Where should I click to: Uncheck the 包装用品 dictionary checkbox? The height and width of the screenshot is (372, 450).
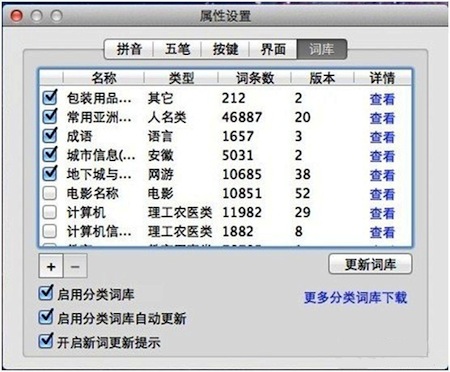pos(50,97)
